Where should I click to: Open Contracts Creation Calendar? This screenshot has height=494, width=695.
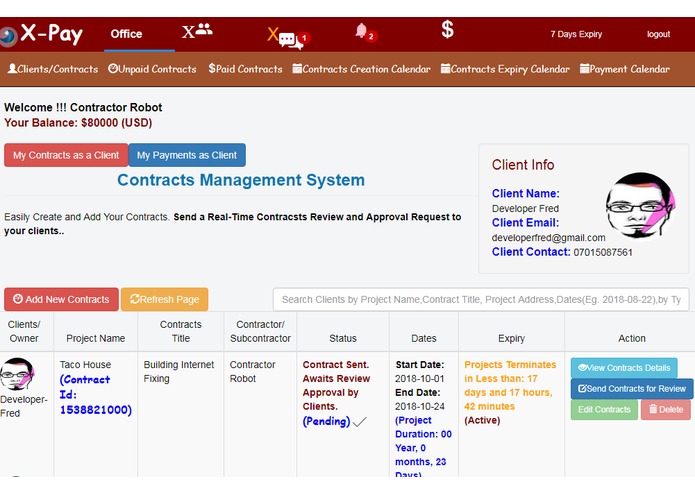[x=361, y=69]
